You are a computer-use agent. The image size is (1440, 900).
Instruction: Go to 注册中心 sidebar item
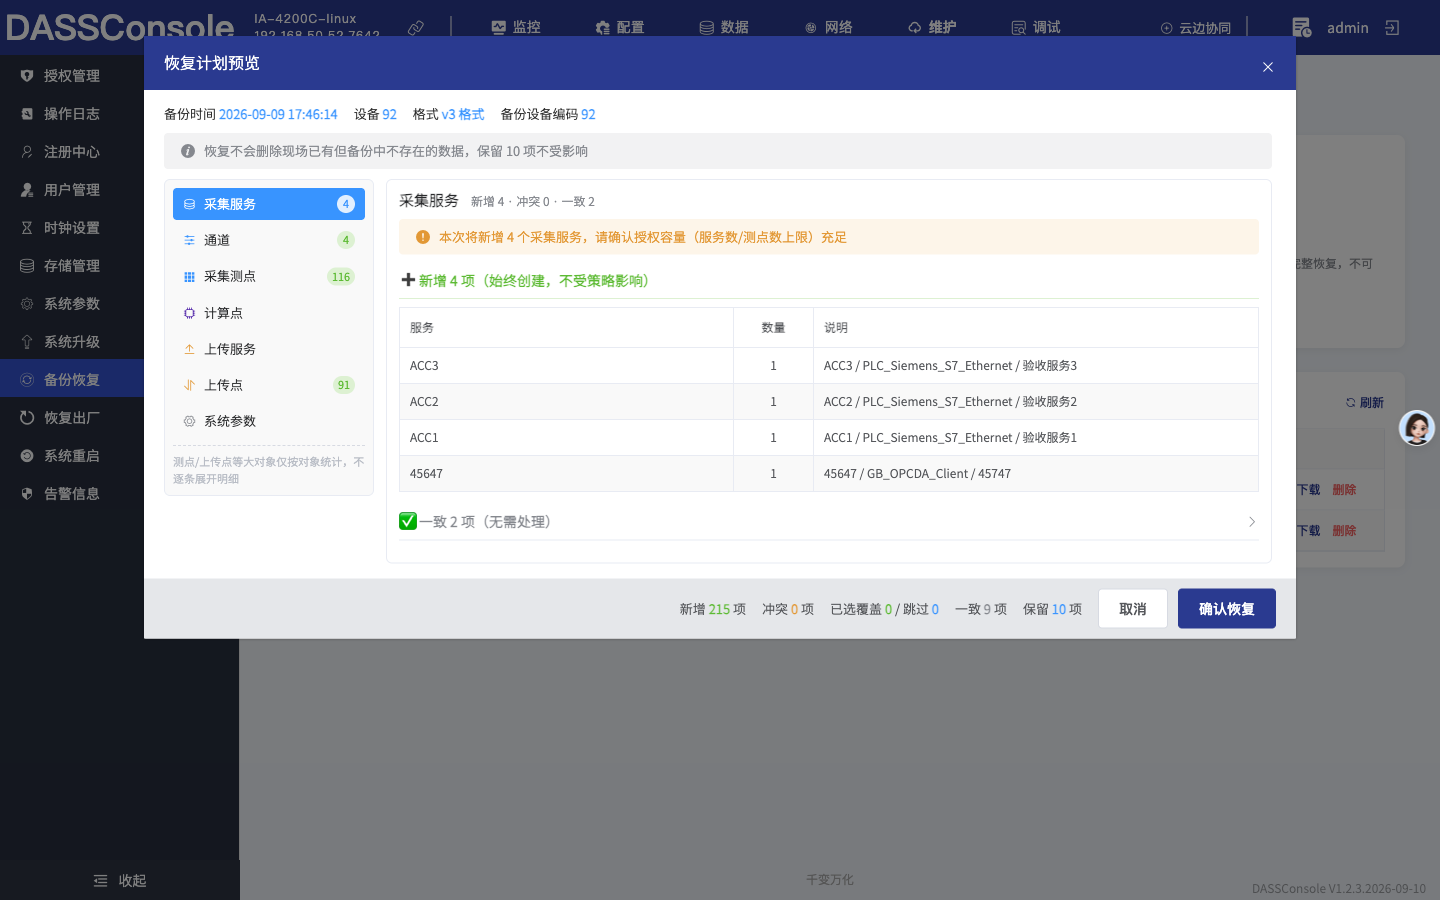point(72,152)
